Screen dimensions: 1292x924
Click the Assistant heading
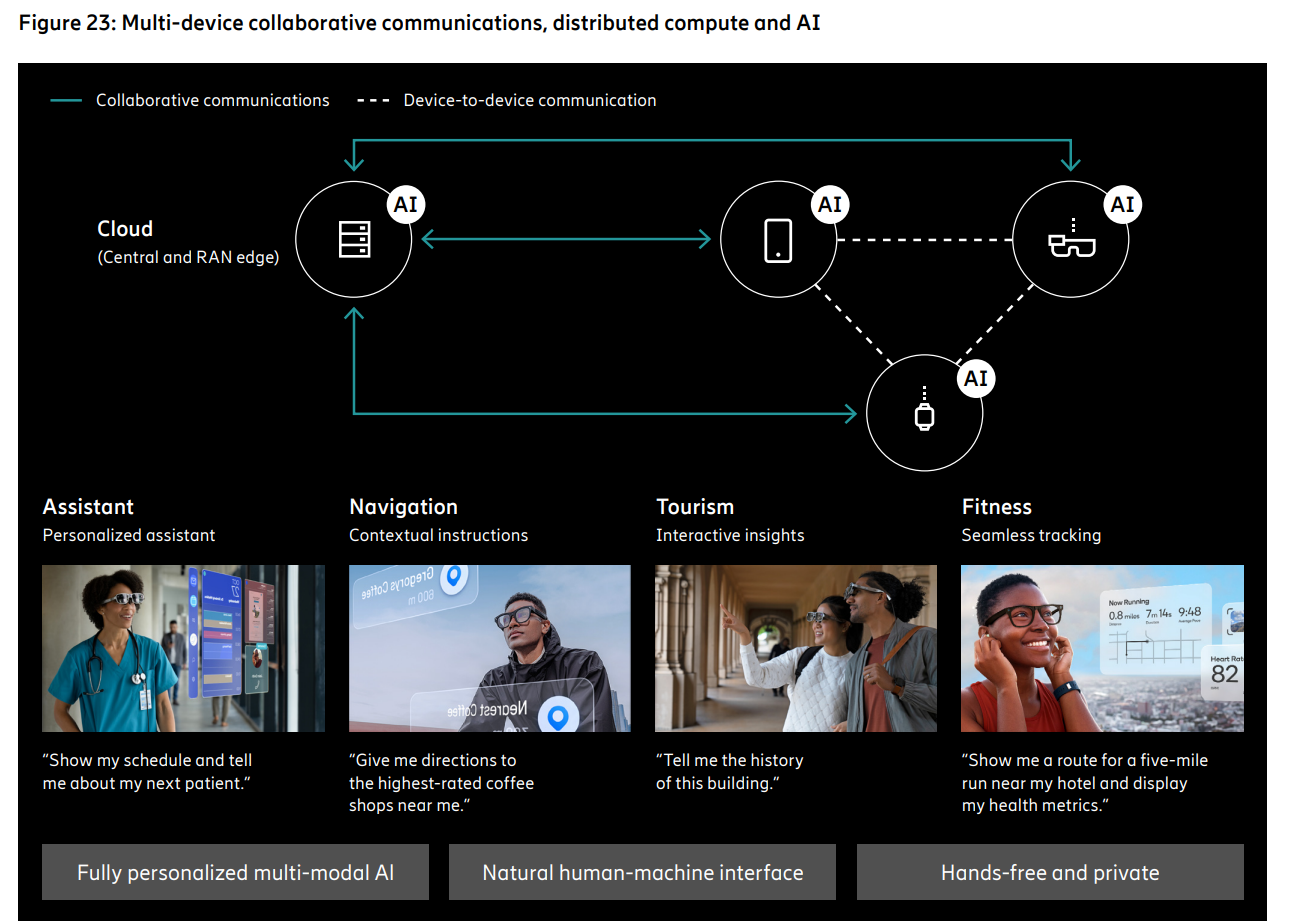pos(88,506)
